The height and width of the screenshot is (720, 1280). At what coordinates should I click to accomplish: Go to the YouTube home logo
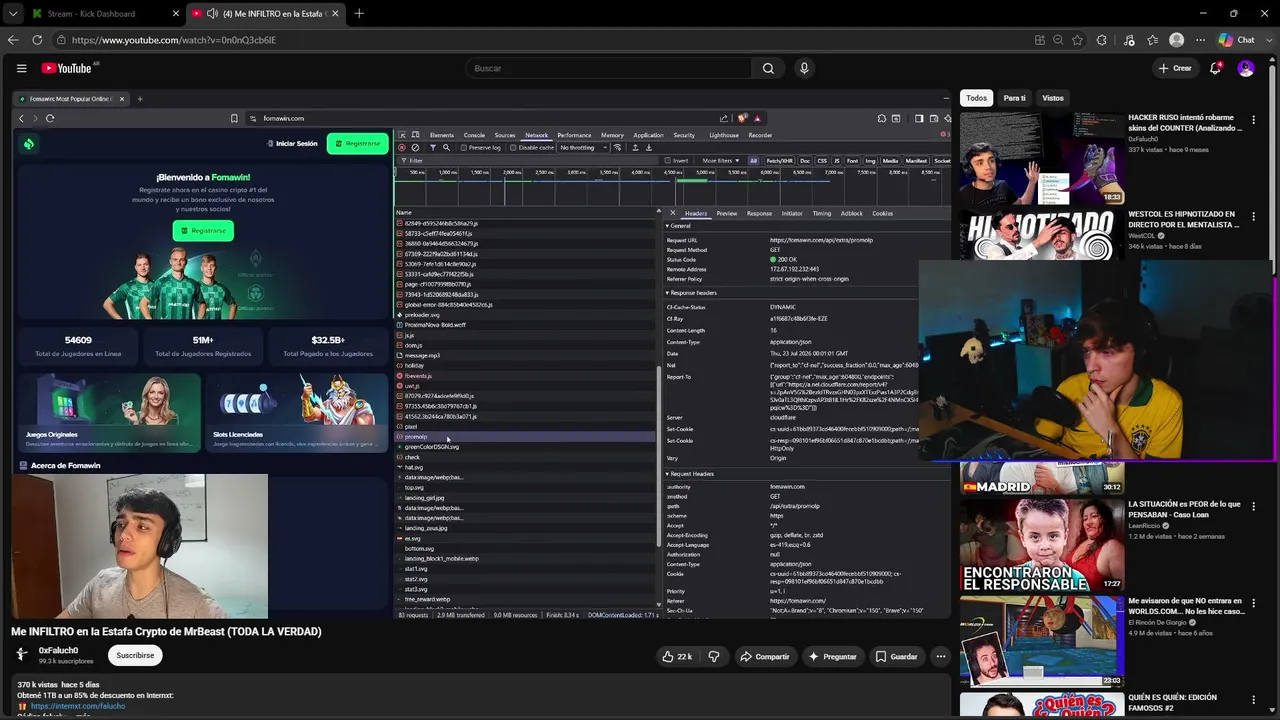(67, 68)
